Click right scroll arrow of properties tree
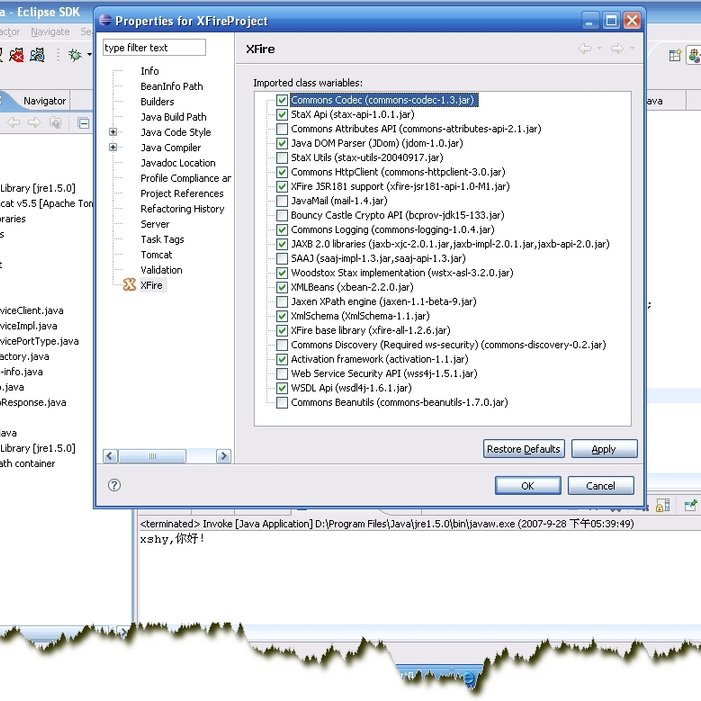Screen dimensions: 701x701 [224, 456]
